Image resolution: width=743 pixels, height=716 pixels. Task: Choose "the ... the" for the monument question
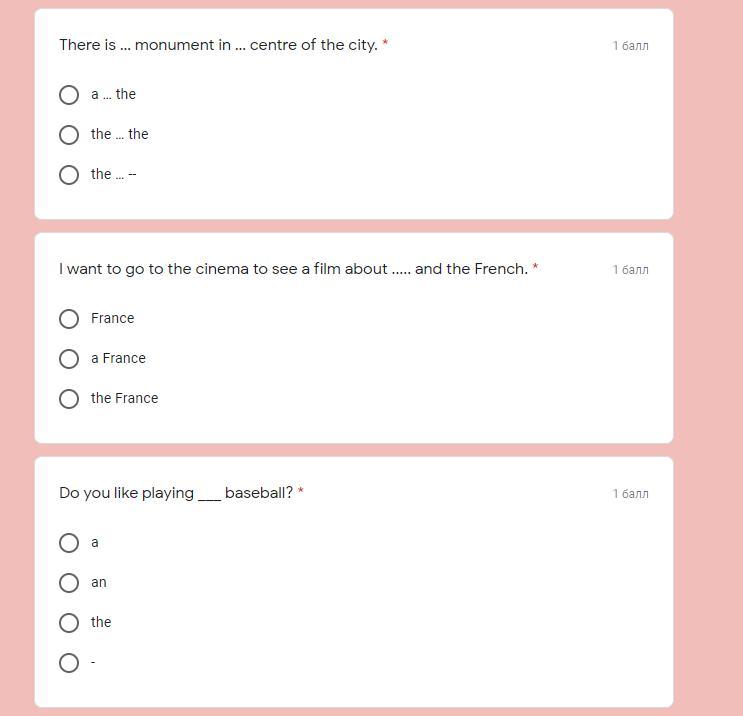coord(69,135)
